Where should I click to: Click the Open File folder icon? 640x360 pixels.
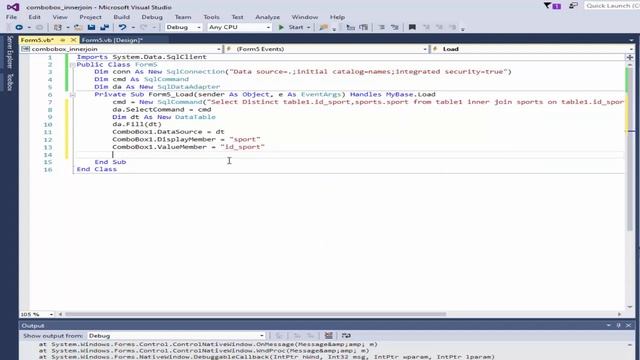pos(78,27)
